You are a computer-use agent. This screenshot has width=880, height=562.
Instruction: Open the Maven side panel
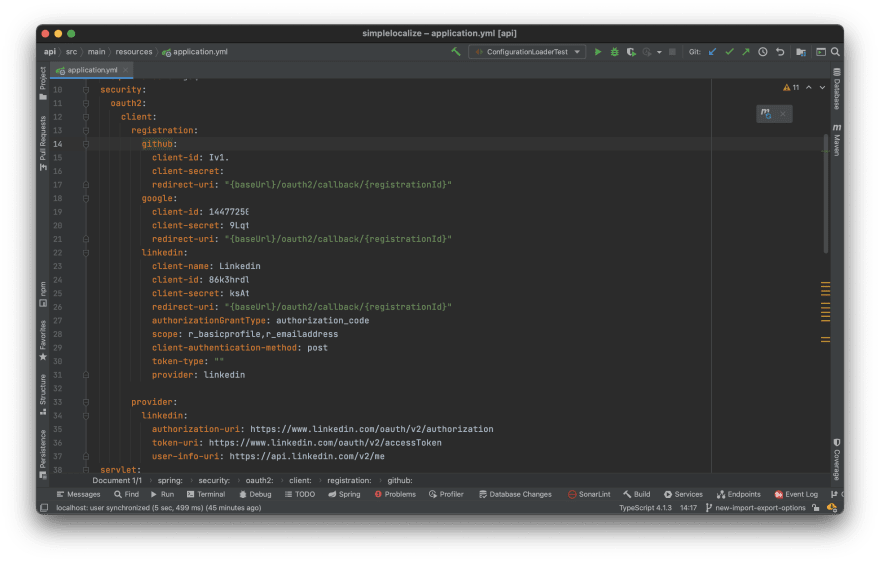(x=836, y=140)
